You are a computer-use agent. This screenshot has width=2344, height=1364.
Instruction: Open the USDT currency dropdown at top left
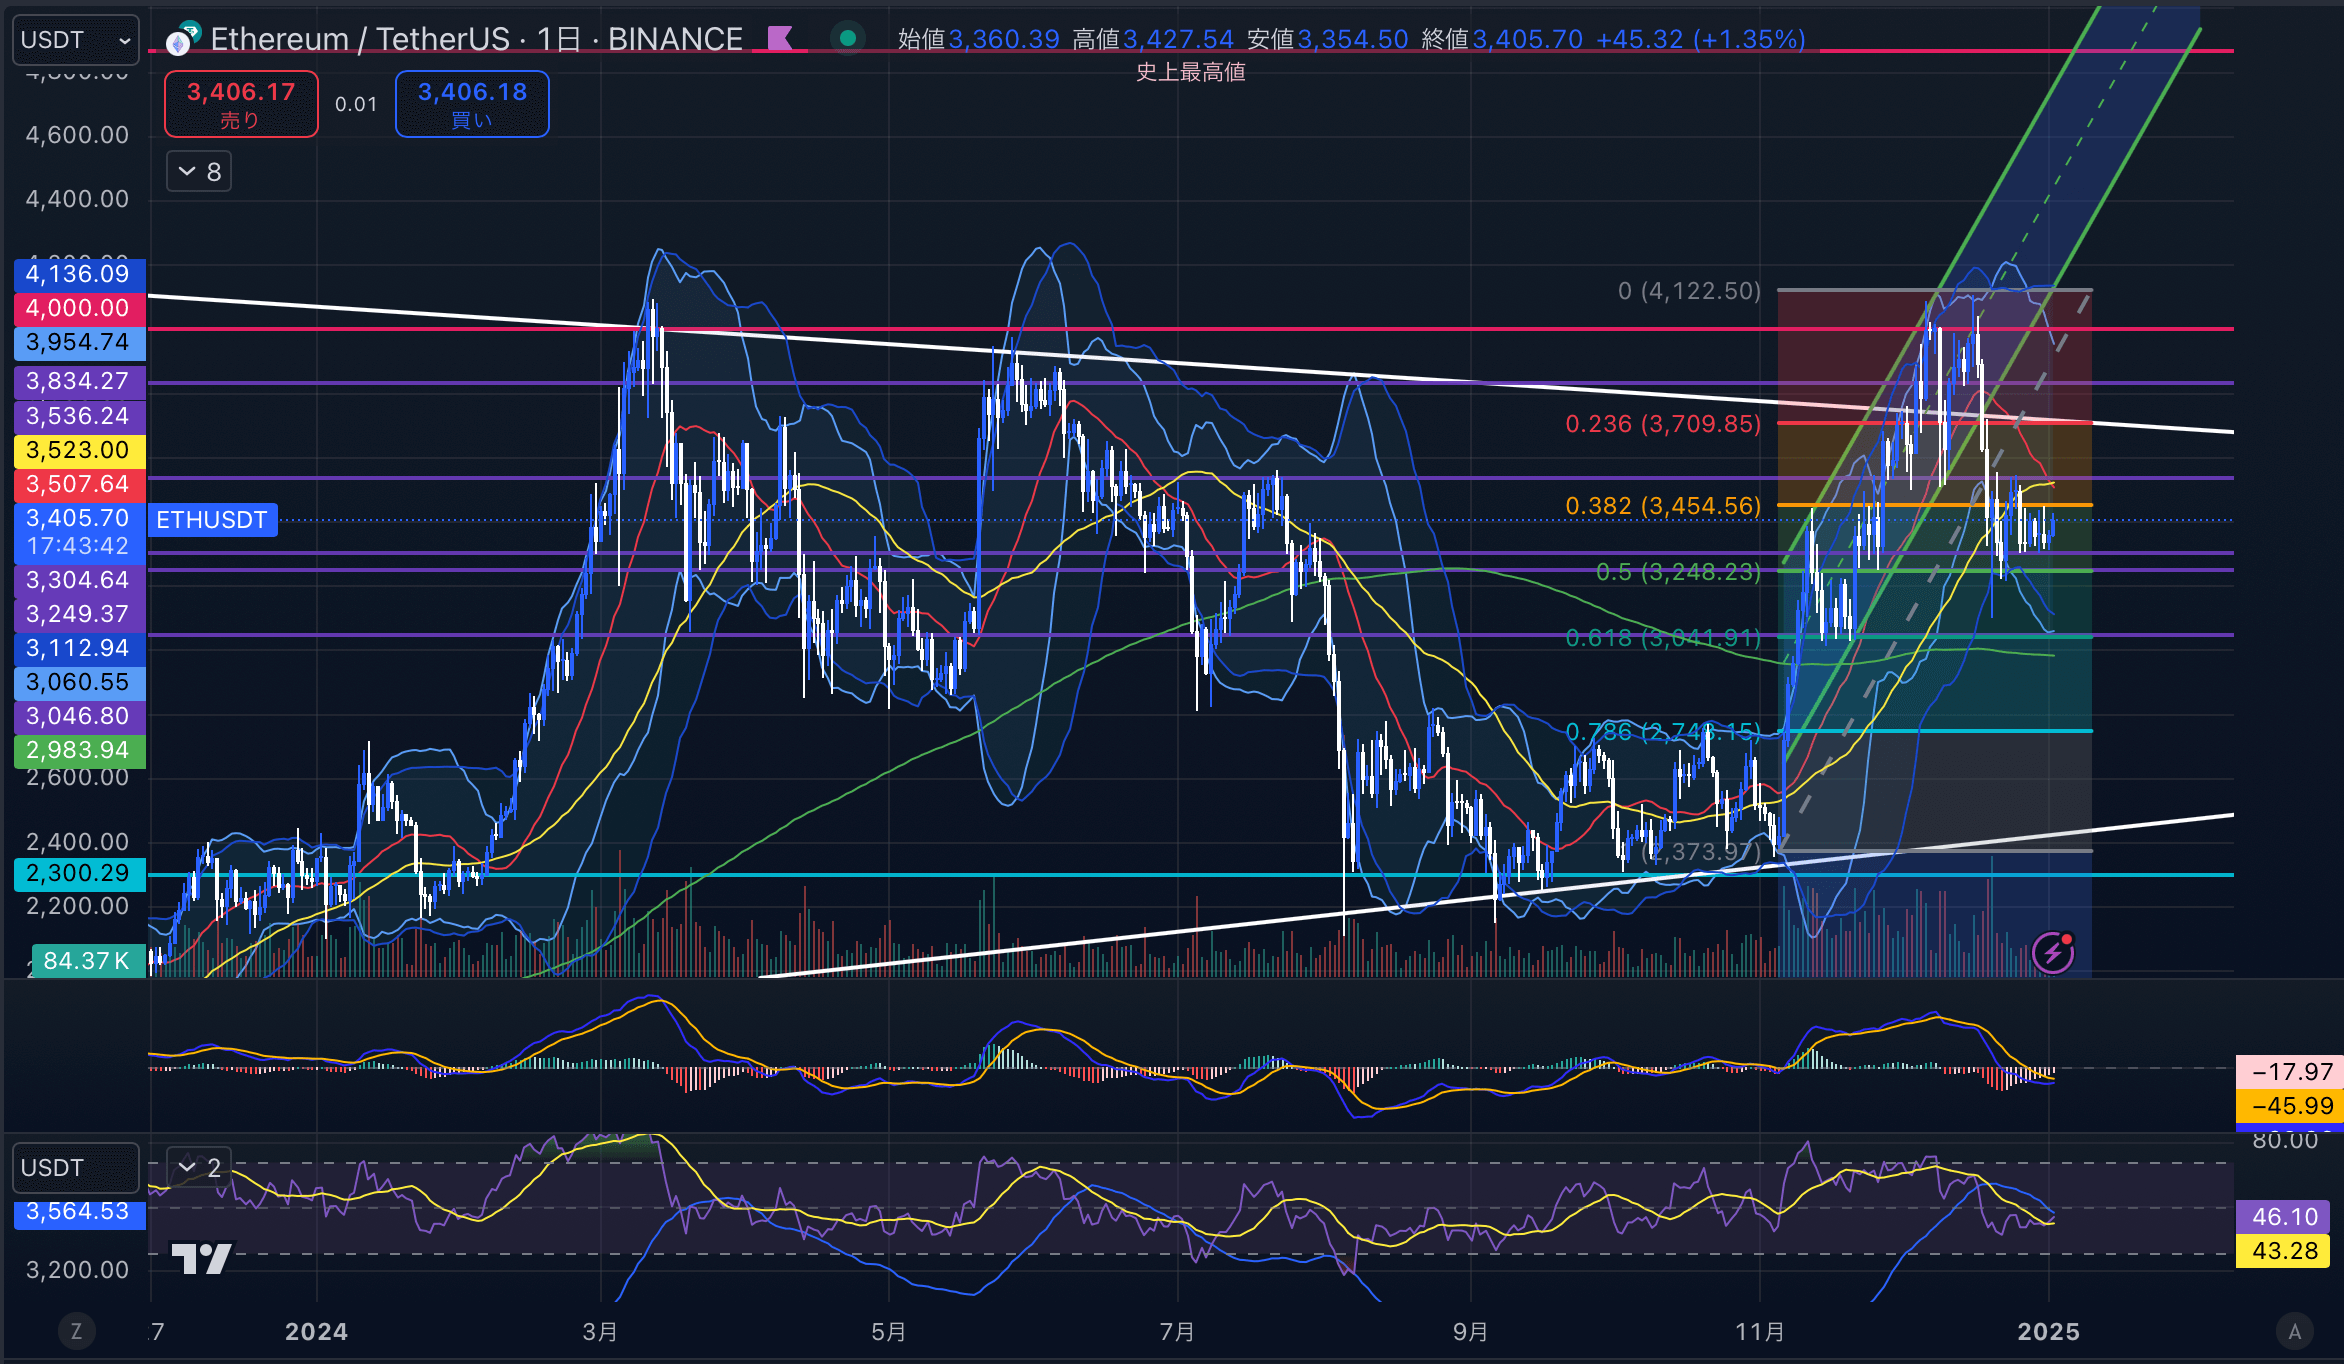pyautogui.click(x=76, y=40)
